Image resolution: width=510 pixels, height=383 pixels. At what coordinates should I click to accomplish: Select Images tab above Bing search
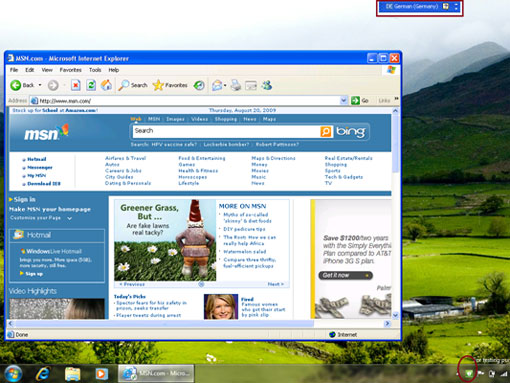click(x=175, y=119)
